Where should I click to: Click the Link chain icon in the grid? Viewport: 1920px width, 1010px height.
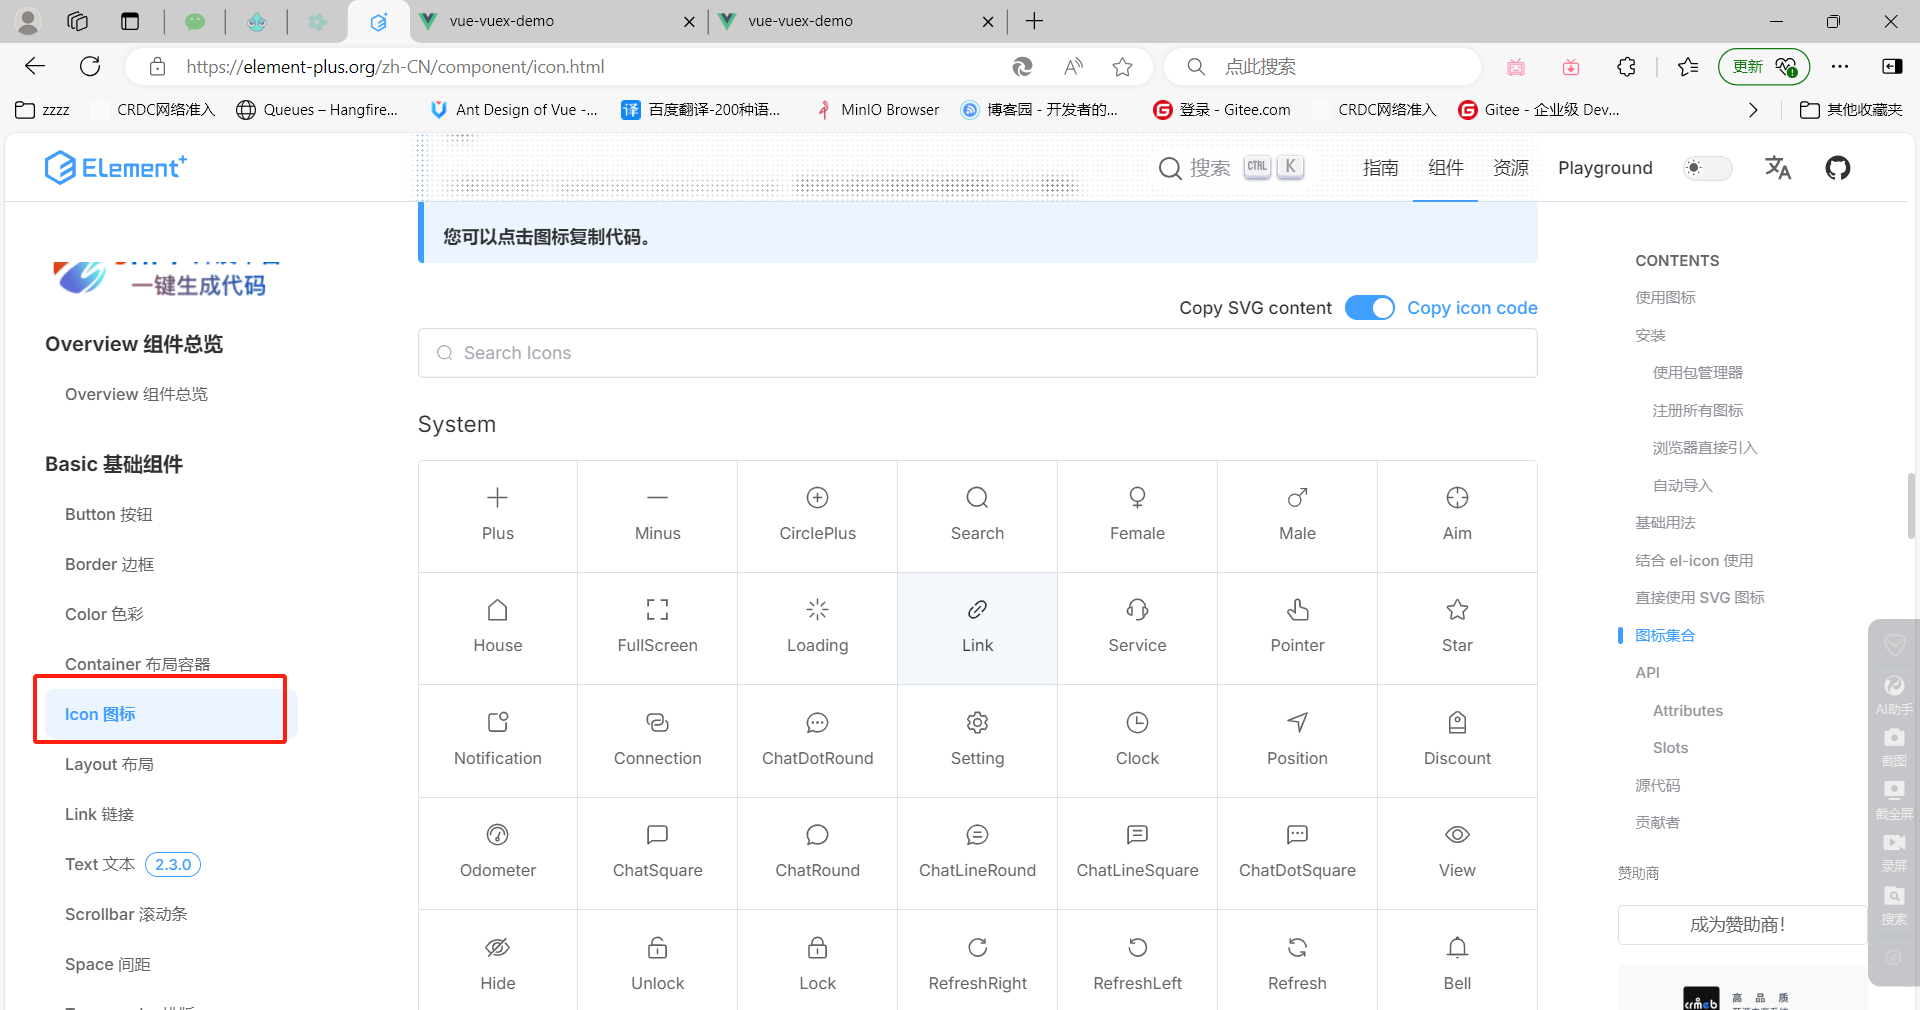click(x=977, y=628)
